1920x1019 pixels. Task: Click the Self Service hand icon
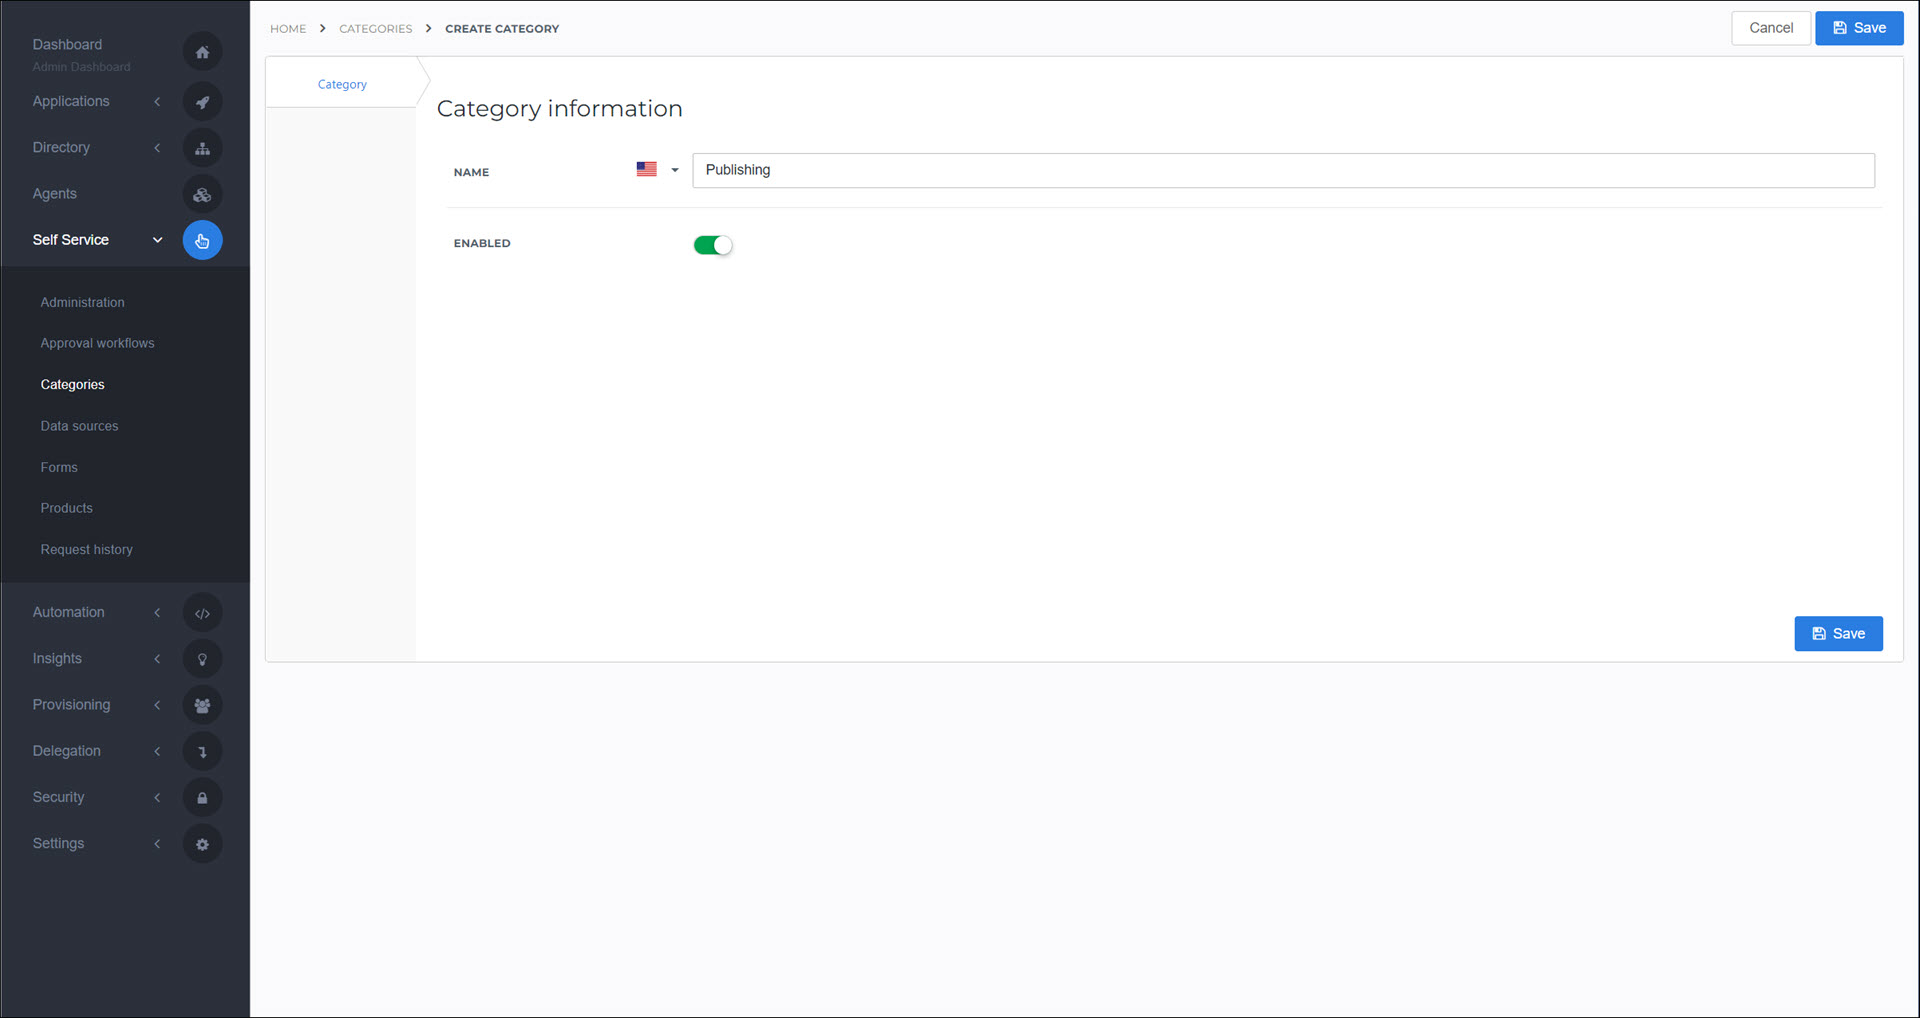202,241
